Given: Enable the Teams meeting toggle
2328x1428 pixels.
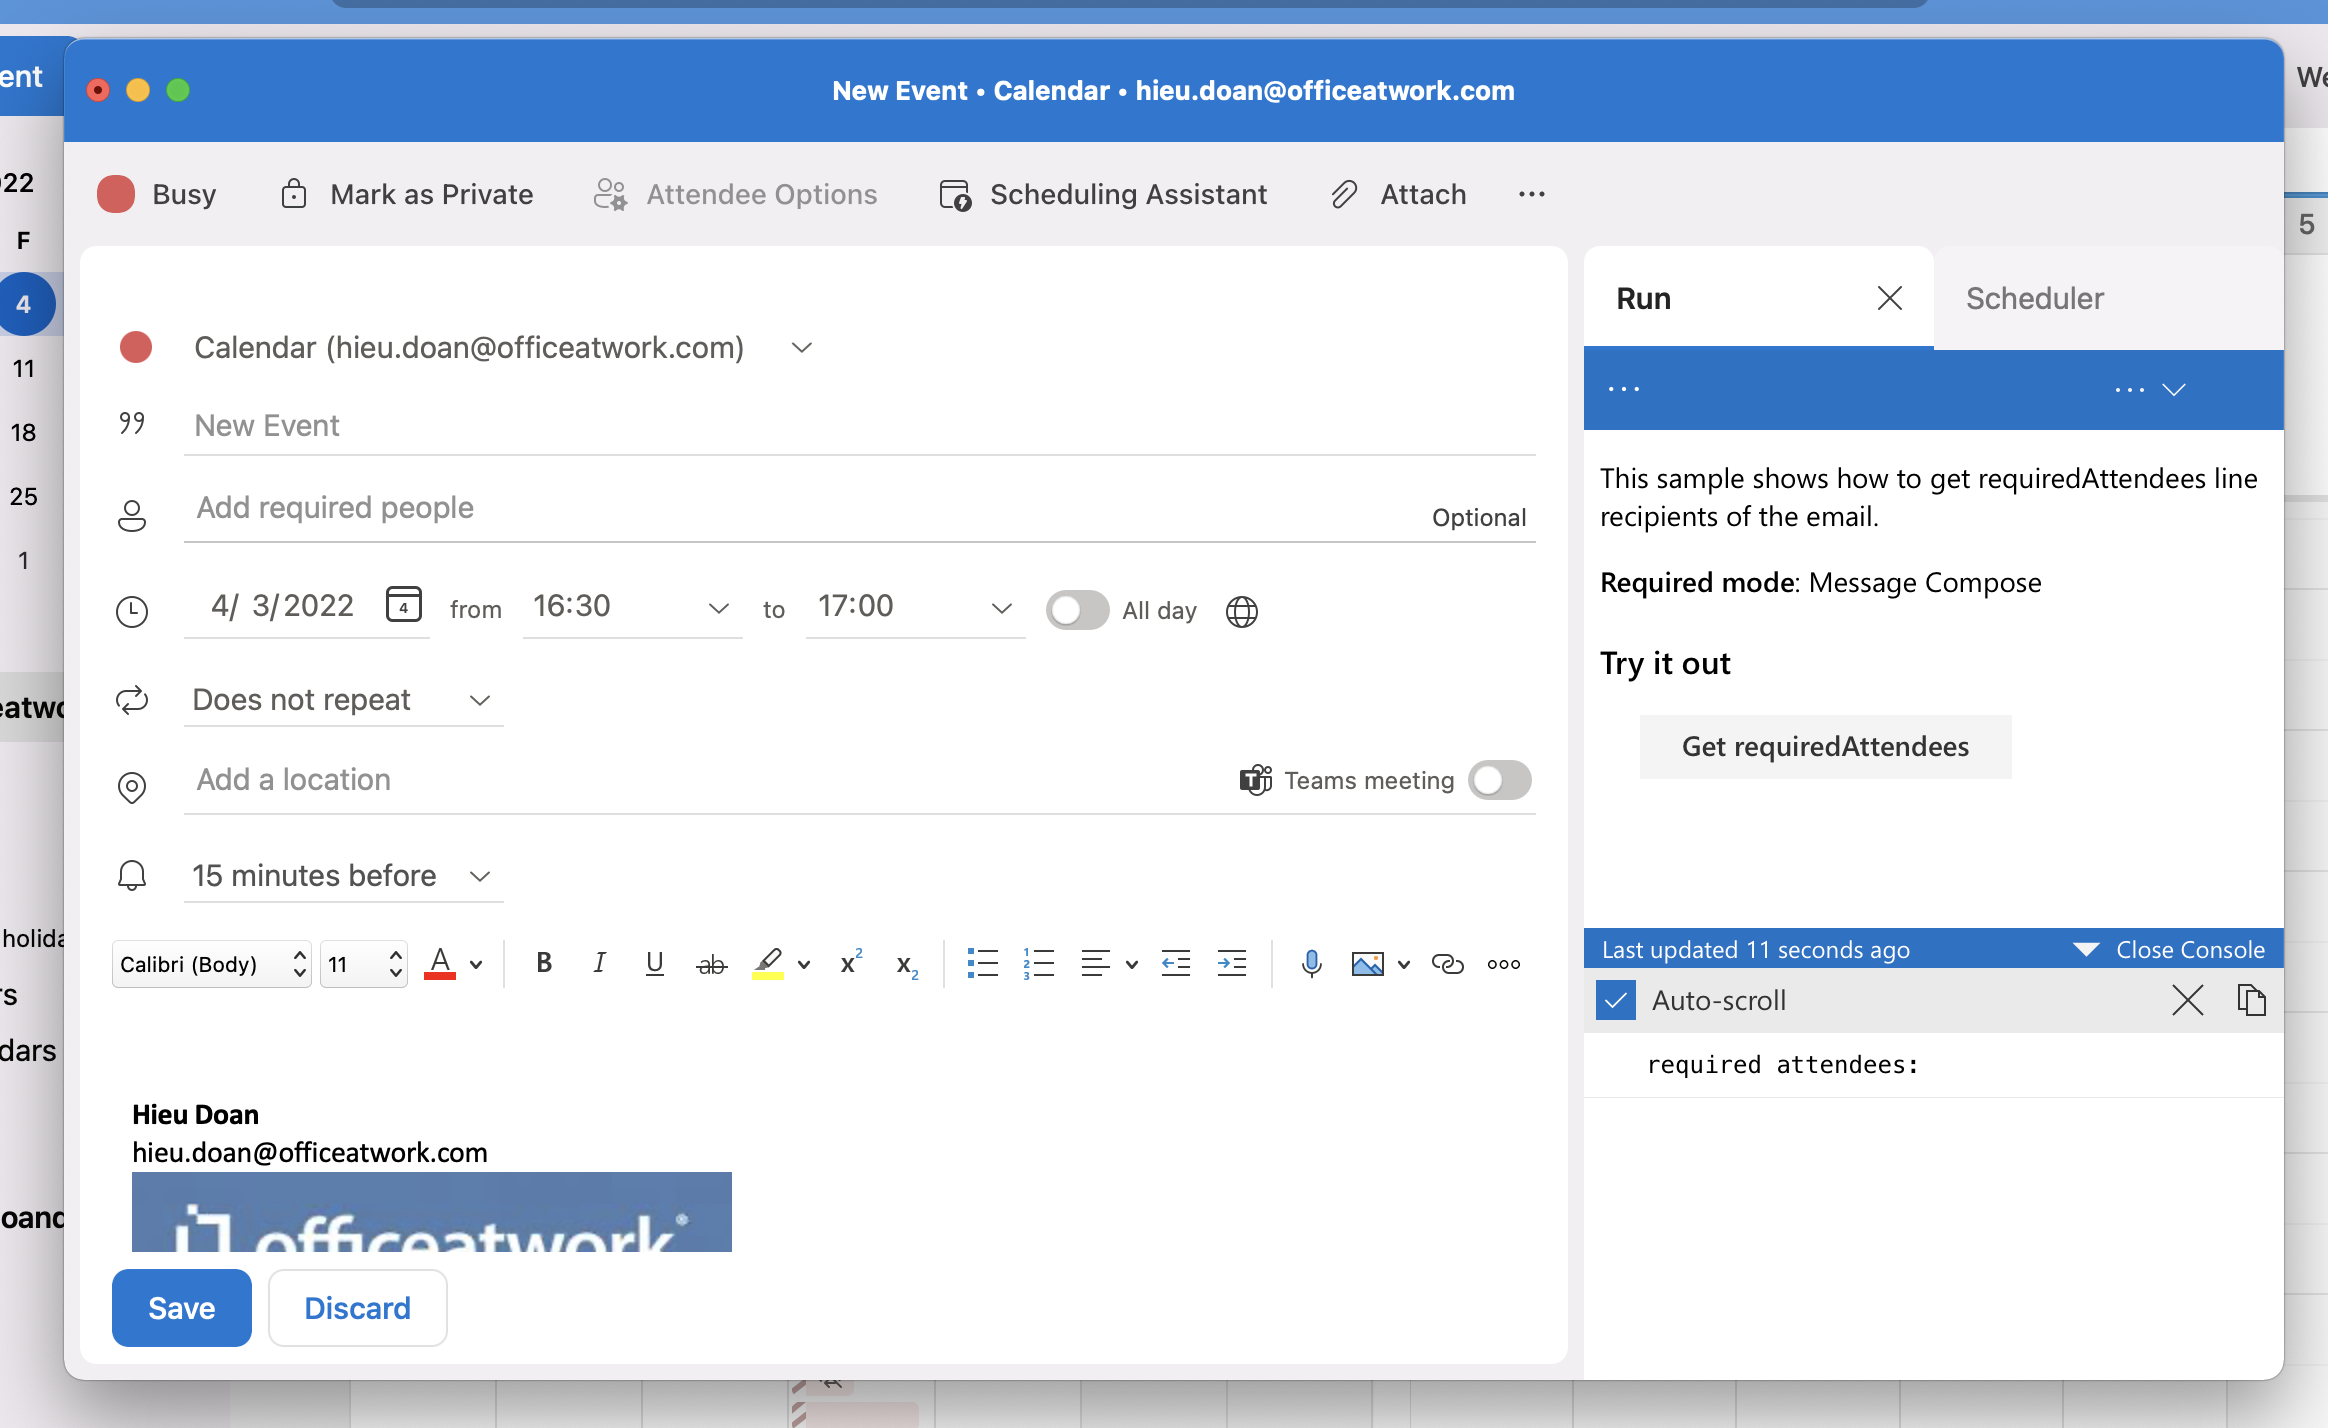Looking at the screenshot, I should pos(1499,780).
